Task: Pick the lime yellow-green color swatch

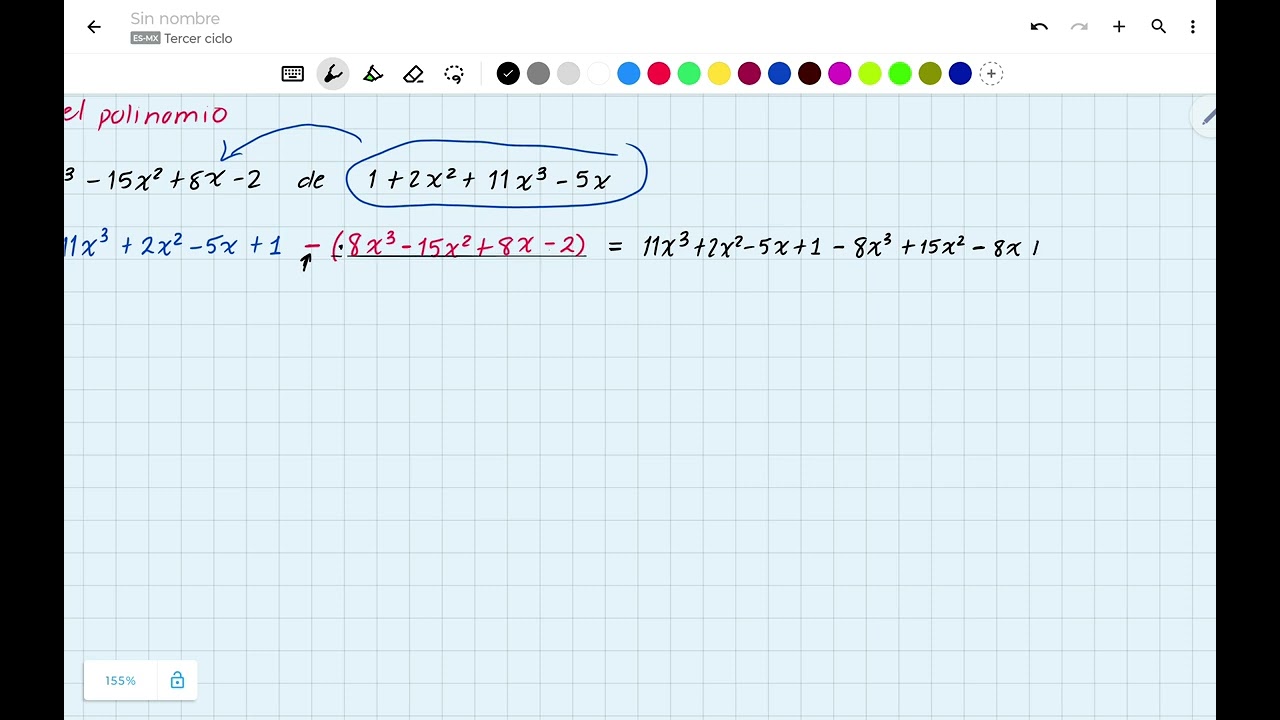Action: pos(870,73)
